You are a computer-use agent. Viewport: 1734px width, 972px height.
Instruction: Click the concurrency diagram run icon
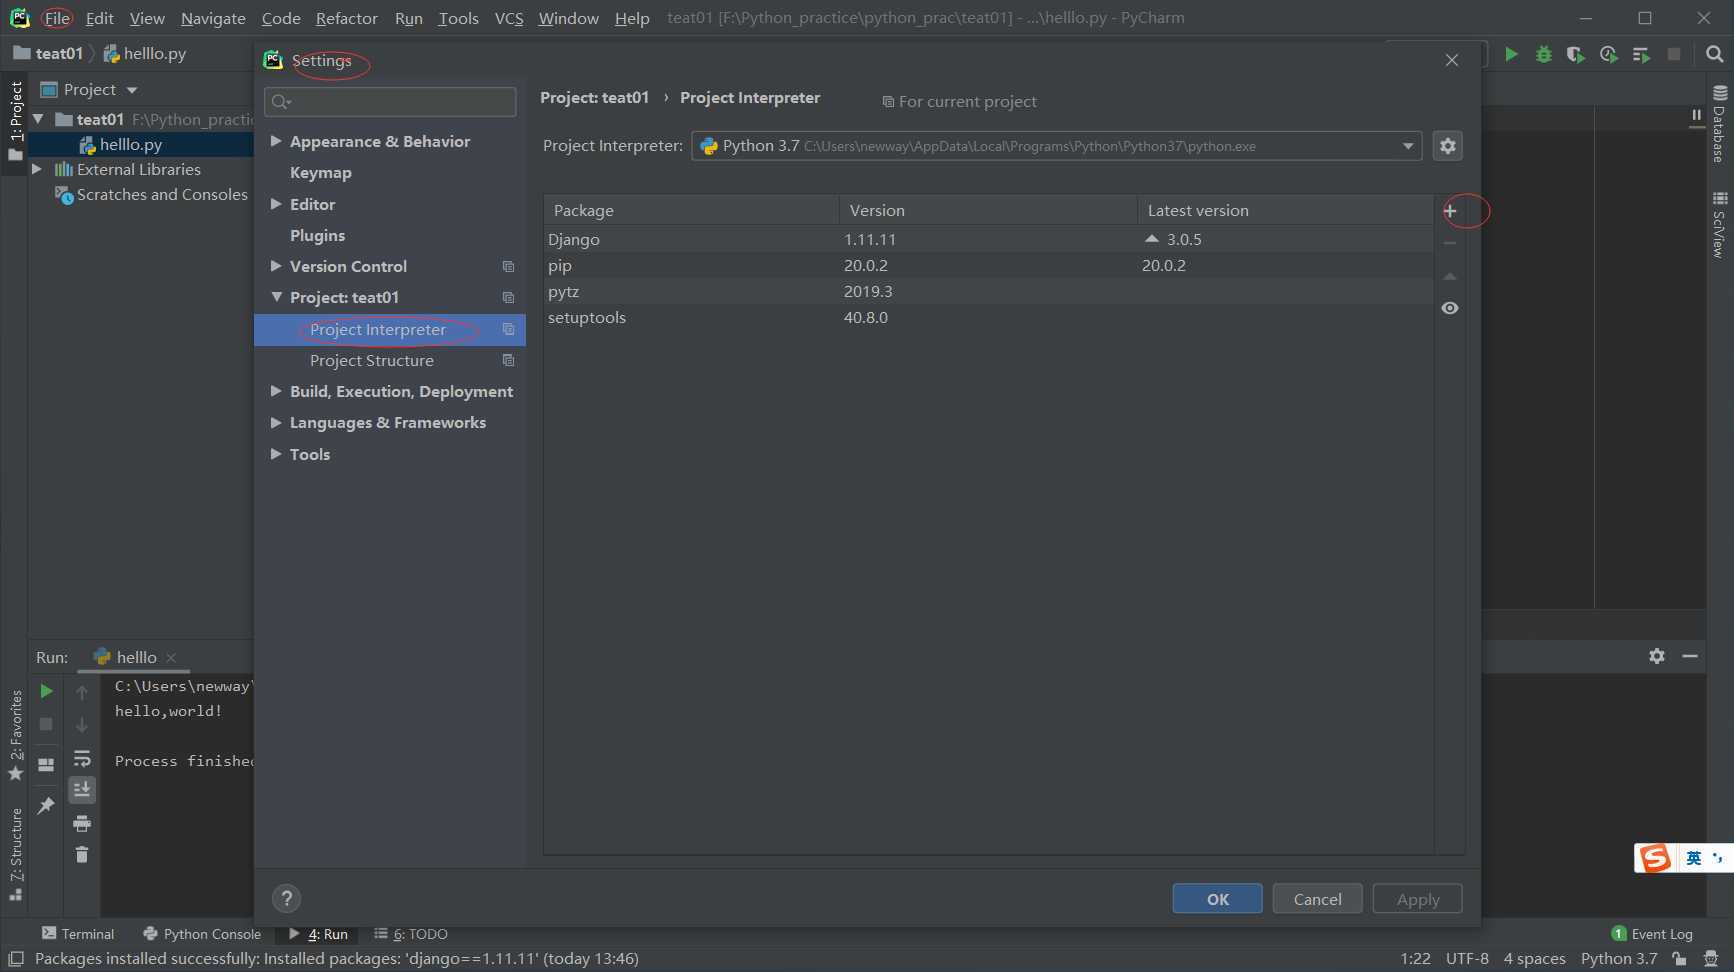(1641, 54)
